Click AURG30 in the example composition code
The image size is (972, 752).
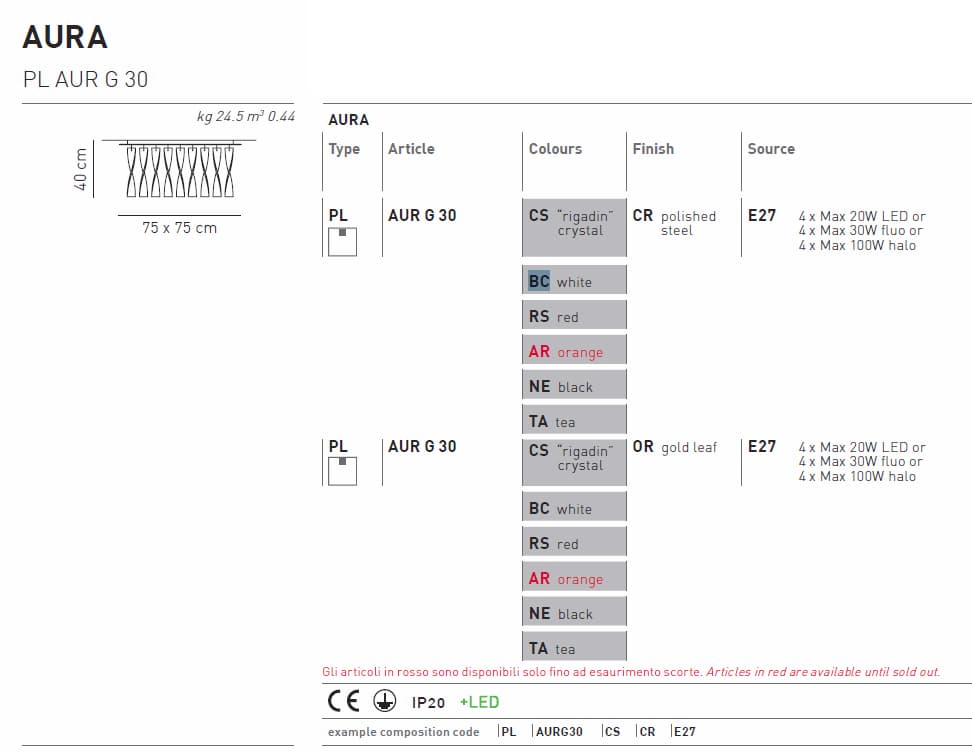(x=560, y=732)
